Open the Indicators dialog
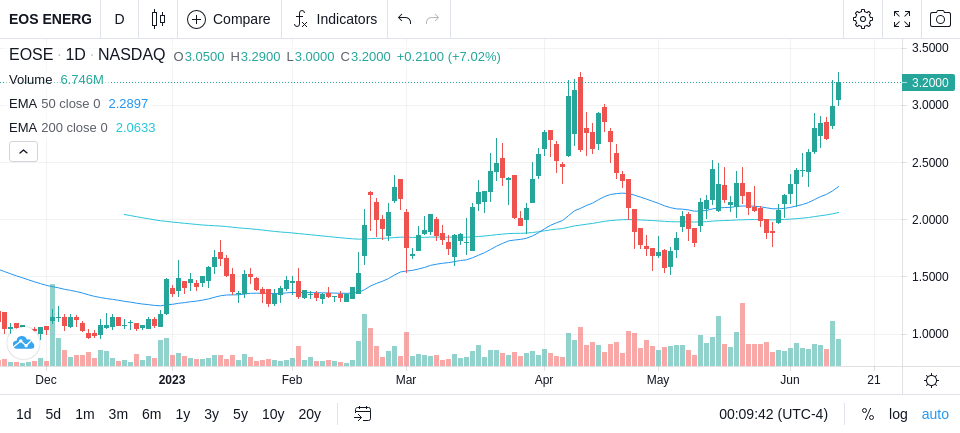The width and height of the screenshot is (960, 433). [335, 19]
